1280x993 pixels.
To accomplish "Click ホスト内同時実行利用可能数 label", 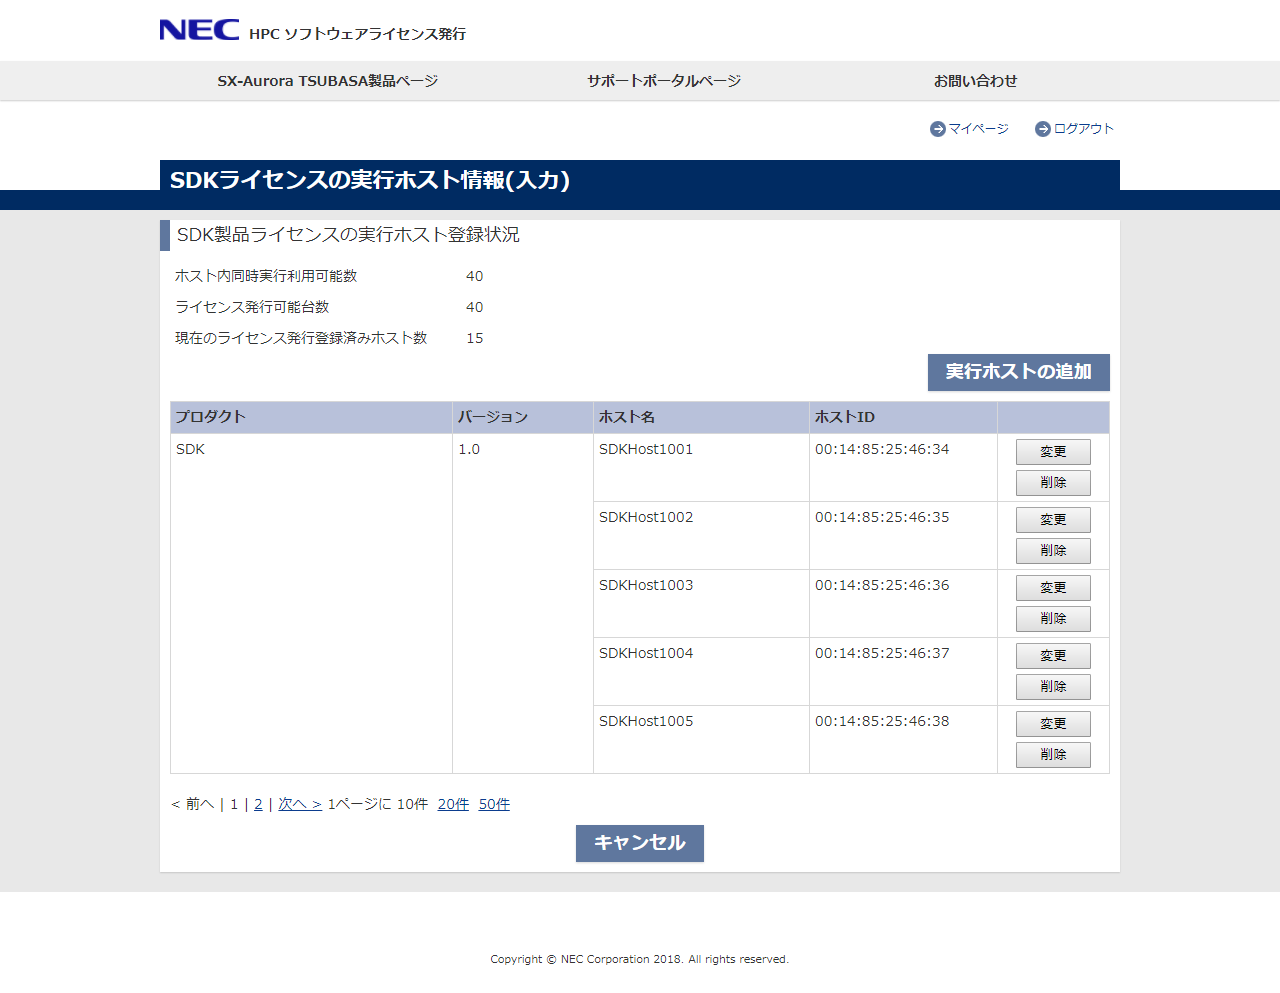I will click(x=266, y=276).
